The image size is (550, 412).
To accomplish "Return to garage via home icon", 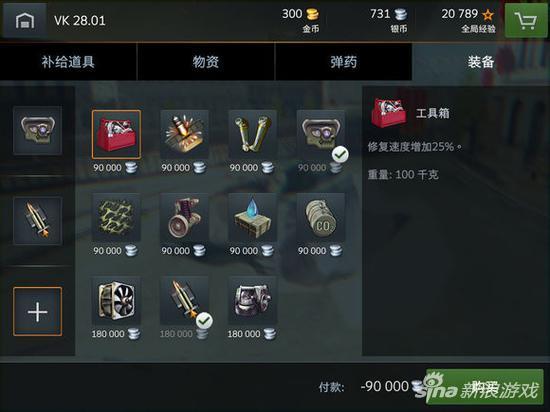I will [x=25, y=20].
